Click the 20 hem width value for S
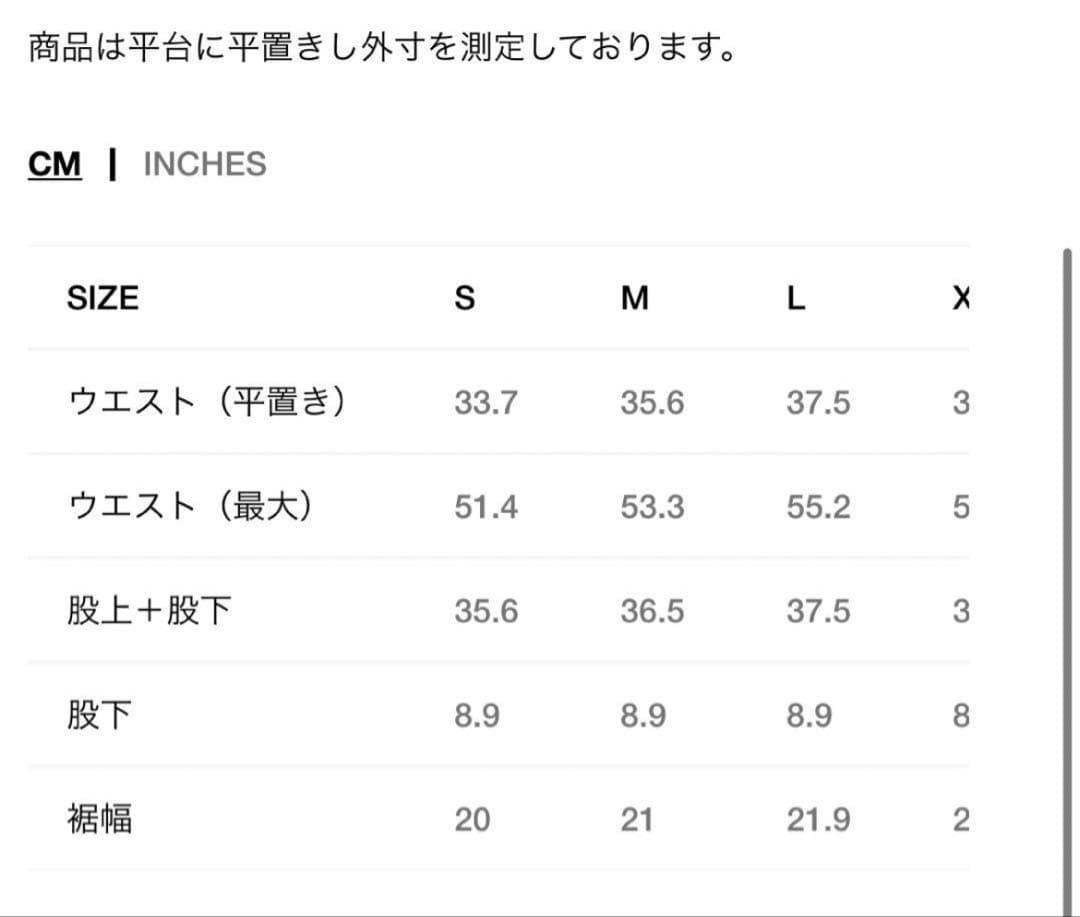1080x917 pixels. click(x=472, y=820)
